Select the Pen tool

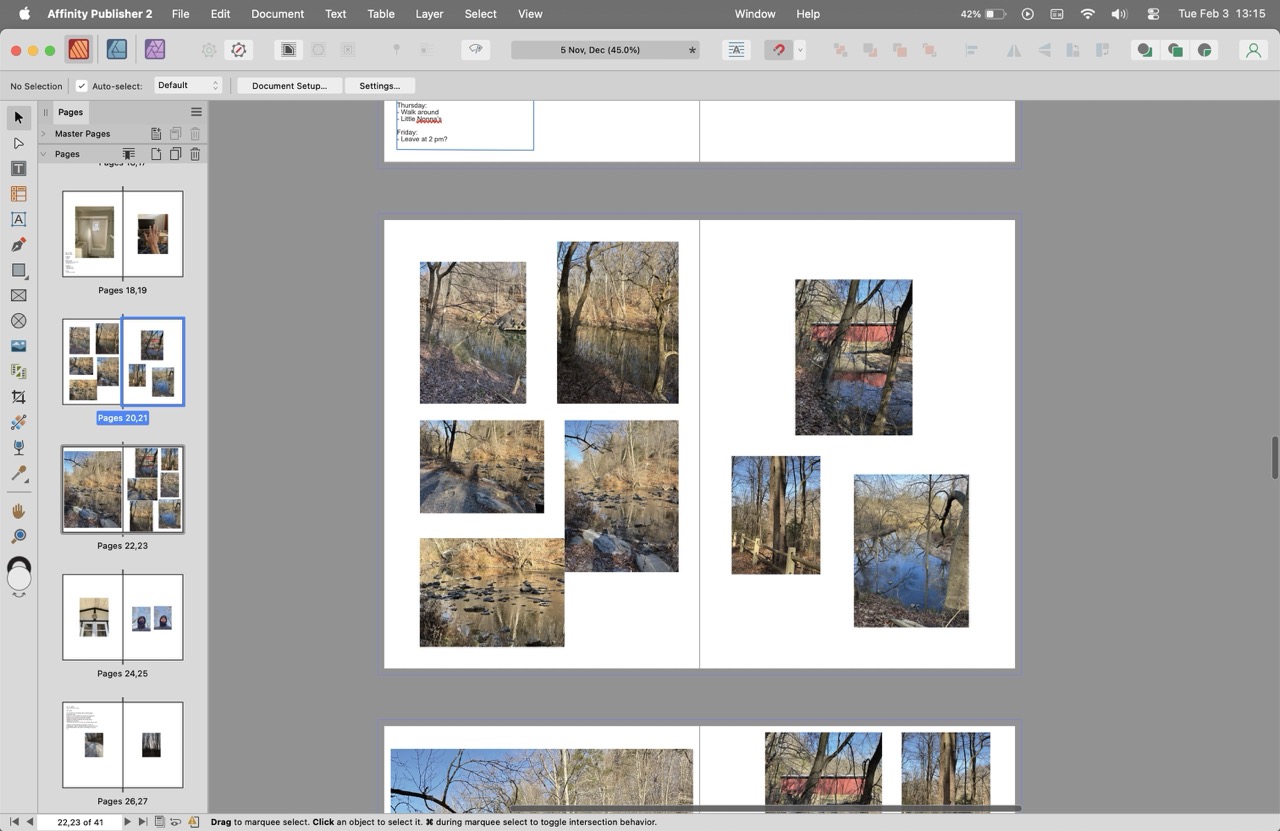[x=18, y=245]
